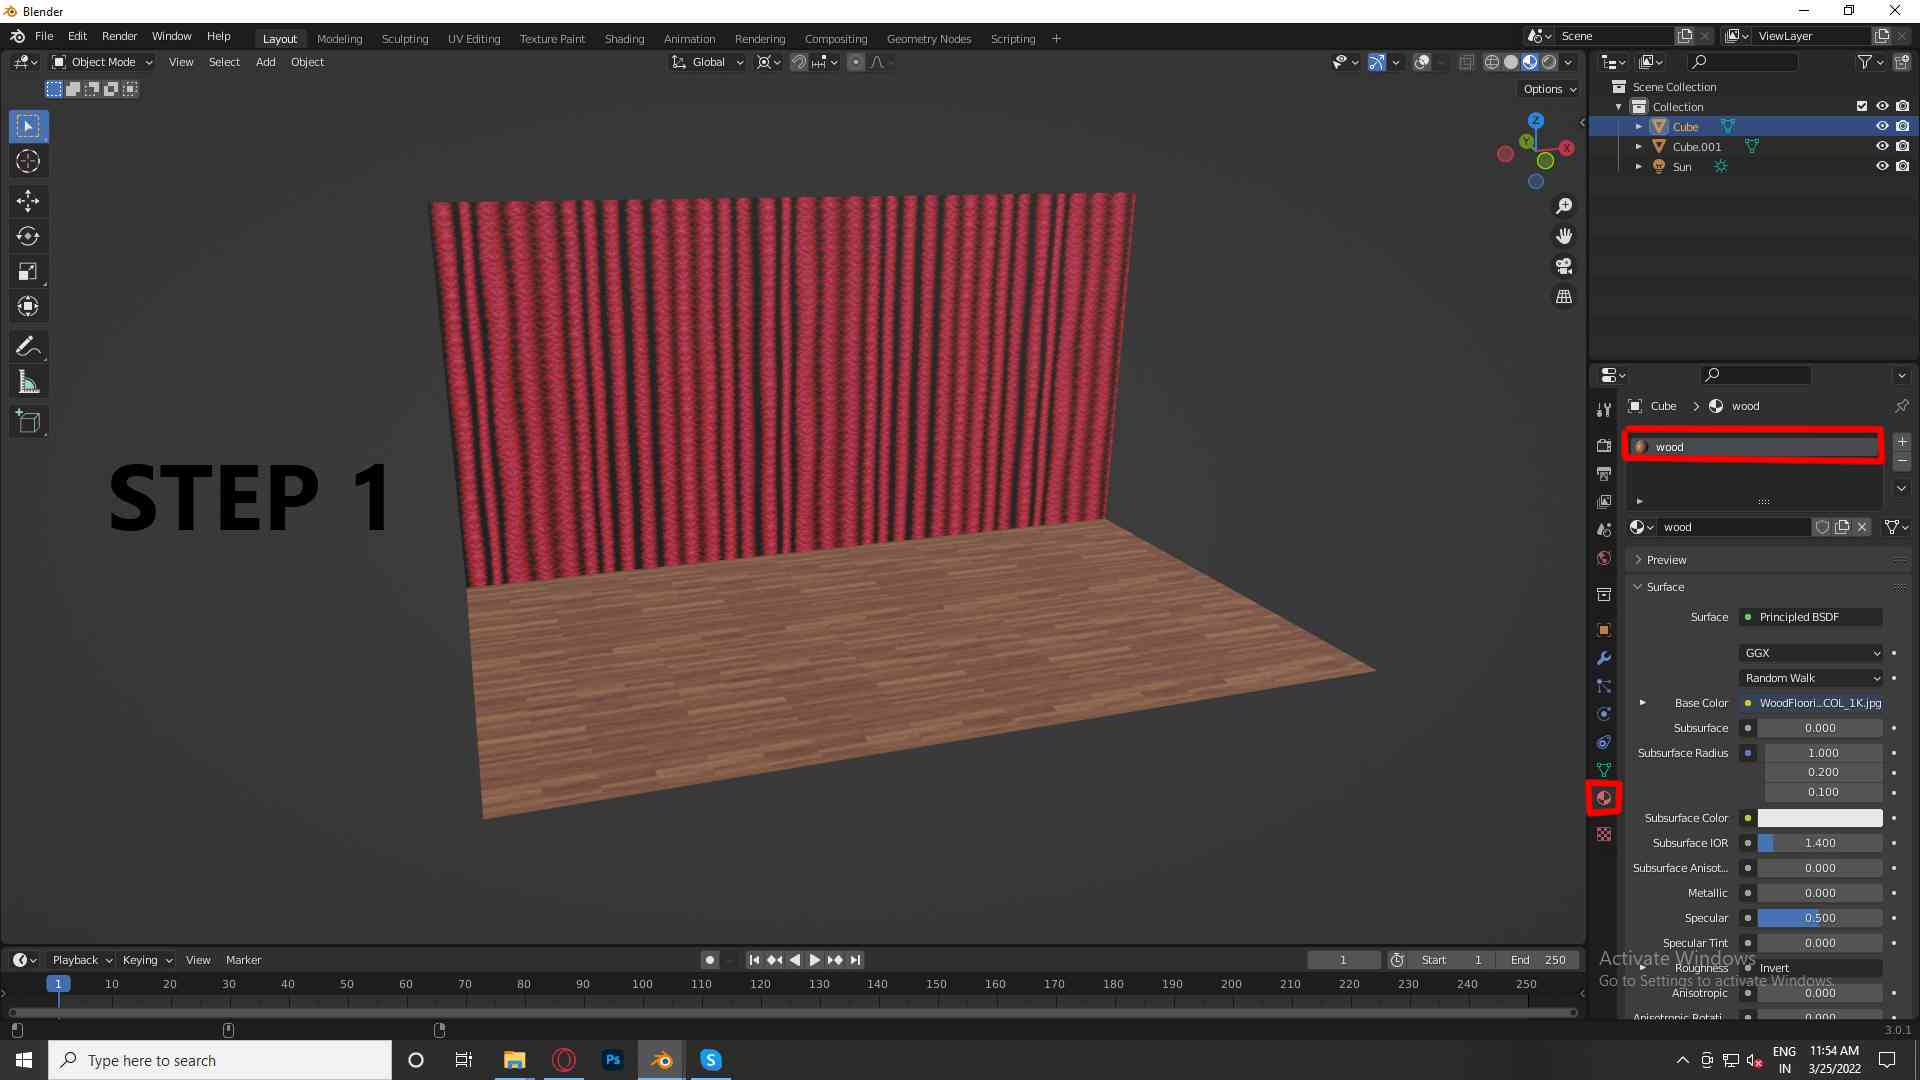Select the Measure tool
Screen dimensions: 1920x1080
(x=28, y=381)
